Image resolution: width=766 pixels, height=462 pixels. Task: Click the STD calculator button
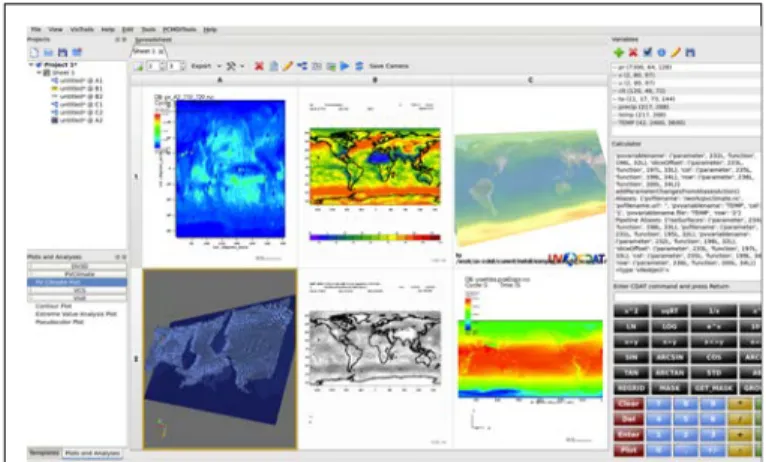tap(713, 373)
